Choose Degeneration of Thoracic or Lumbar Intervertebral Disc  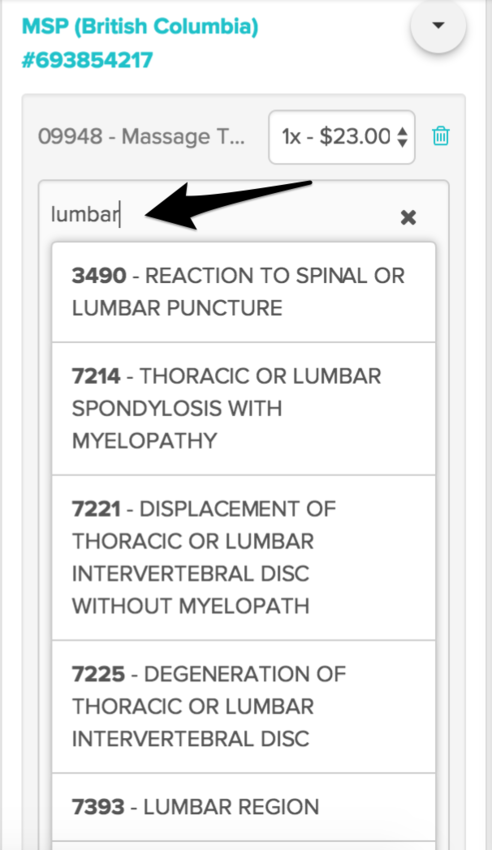pos(244,707)
